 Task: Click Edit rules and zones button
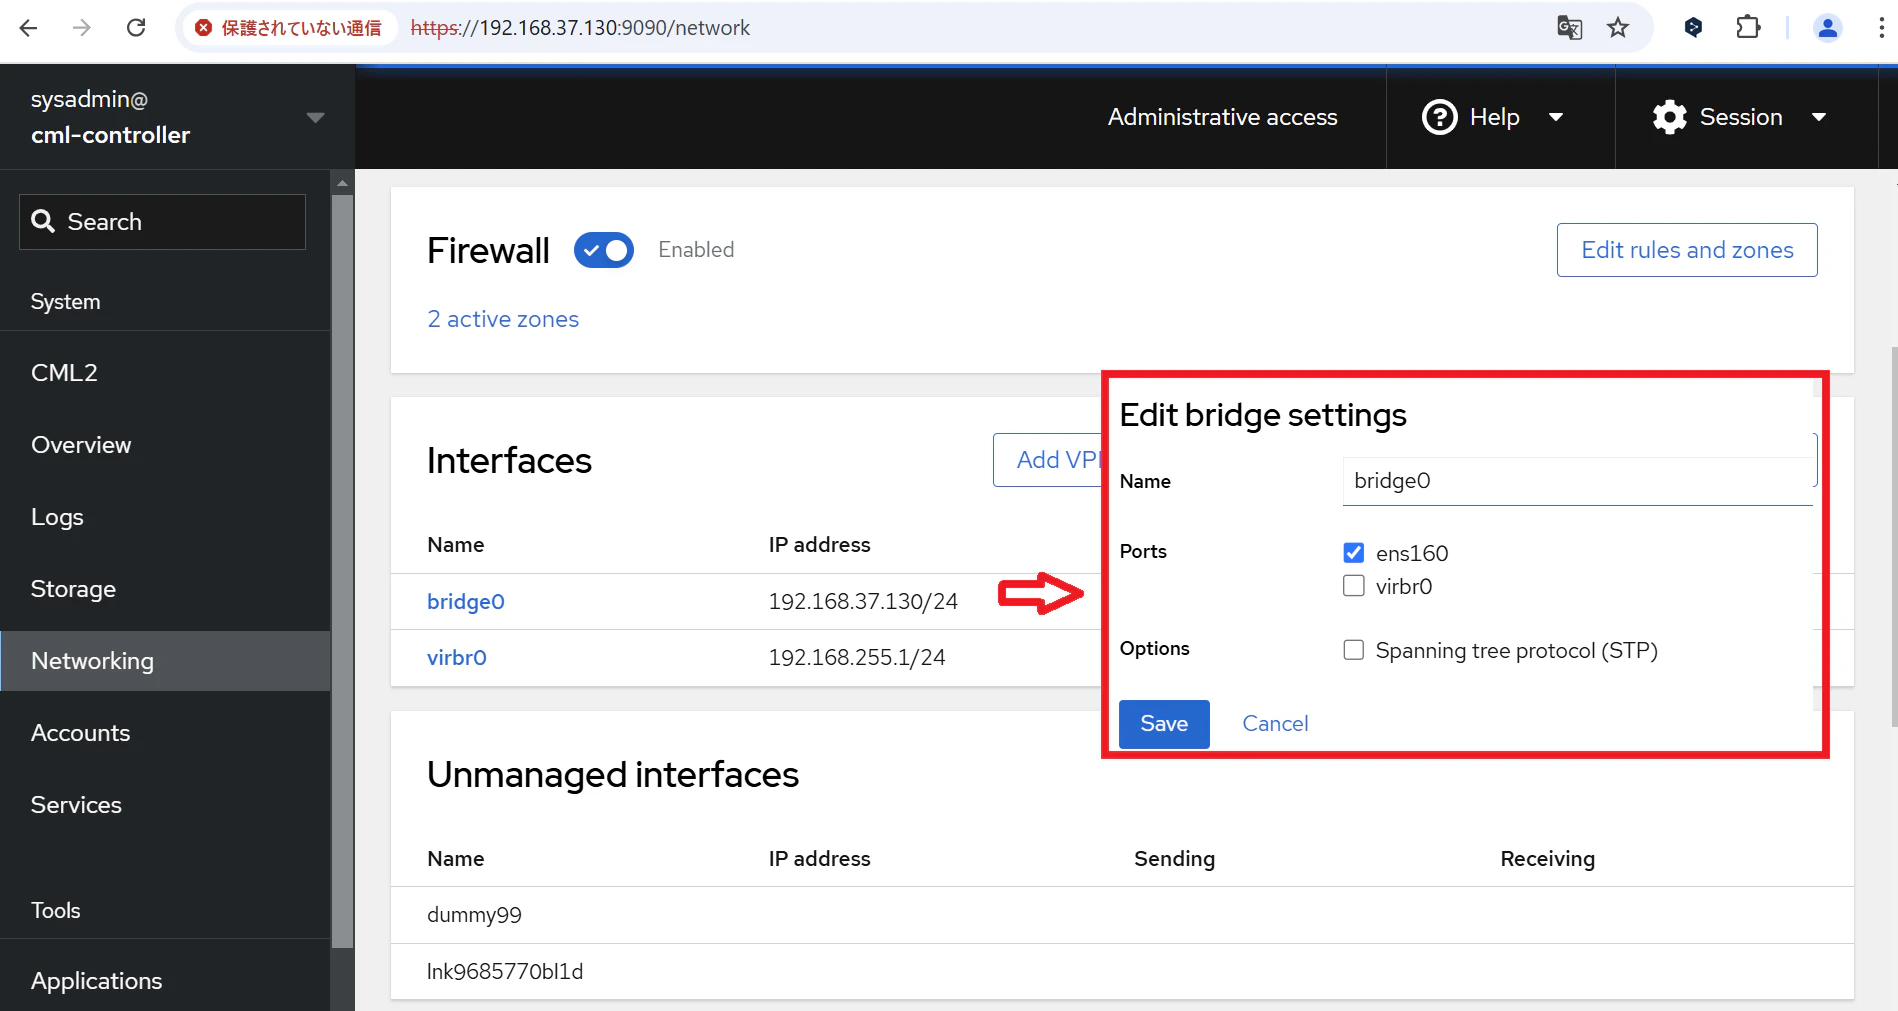pyautogui.click(x=1687, y=250)
